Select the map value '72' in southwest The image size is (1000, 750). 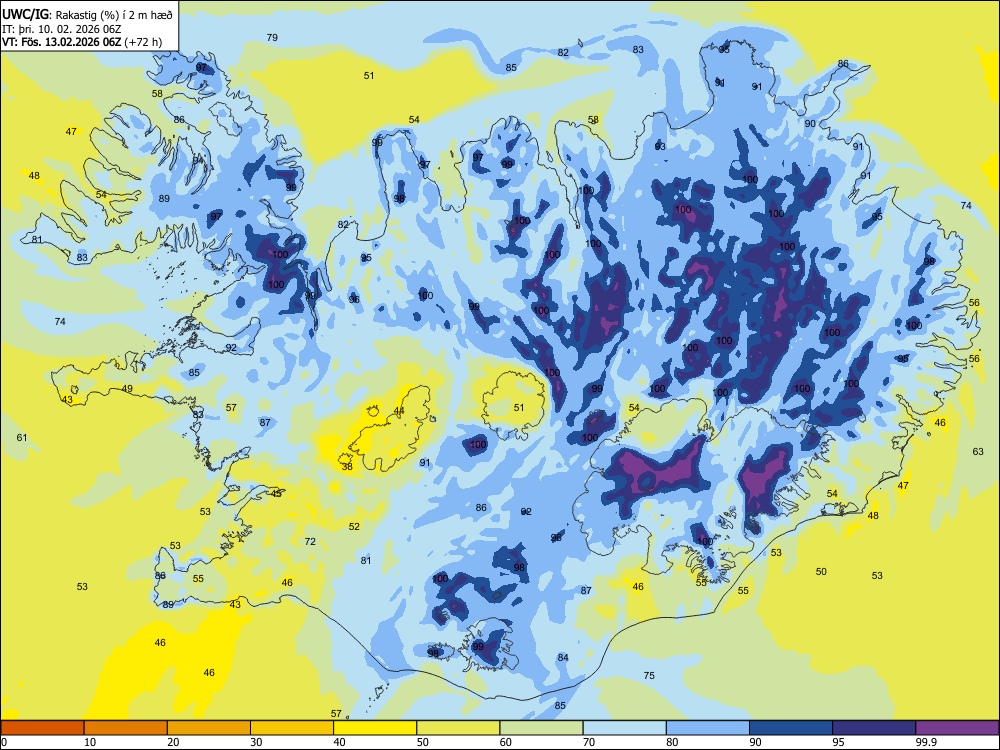point(310,541)
